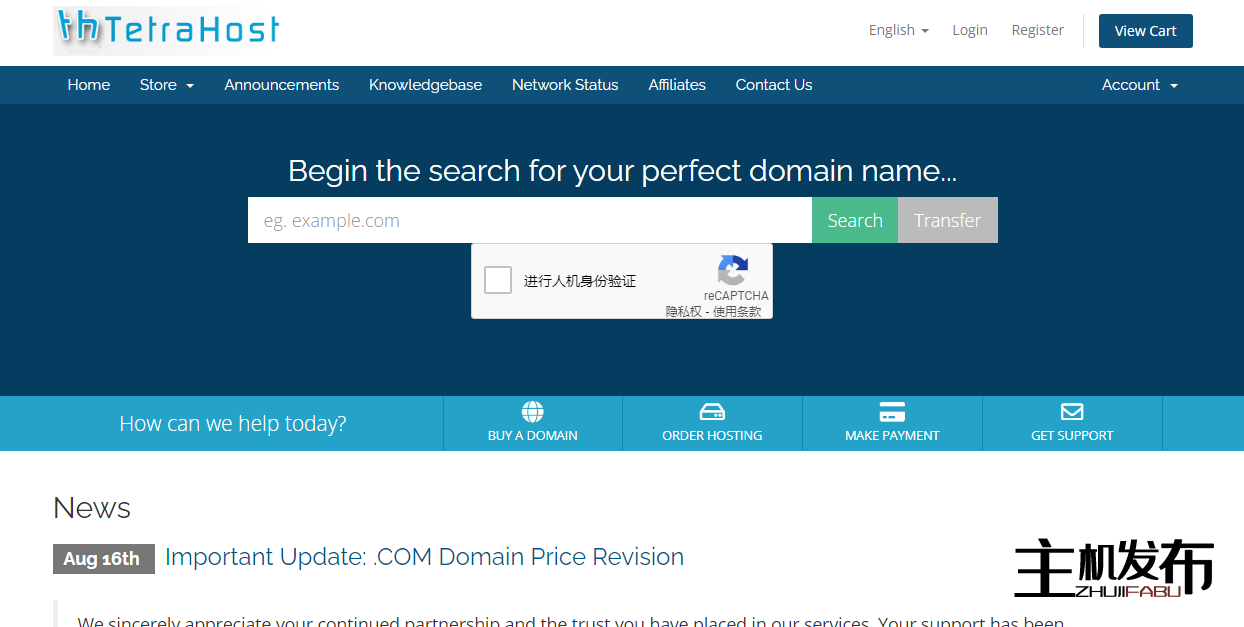The image size is (1244, 627).
Task: Click the Buy a Domain globe icon
Action: coord(532,412)
